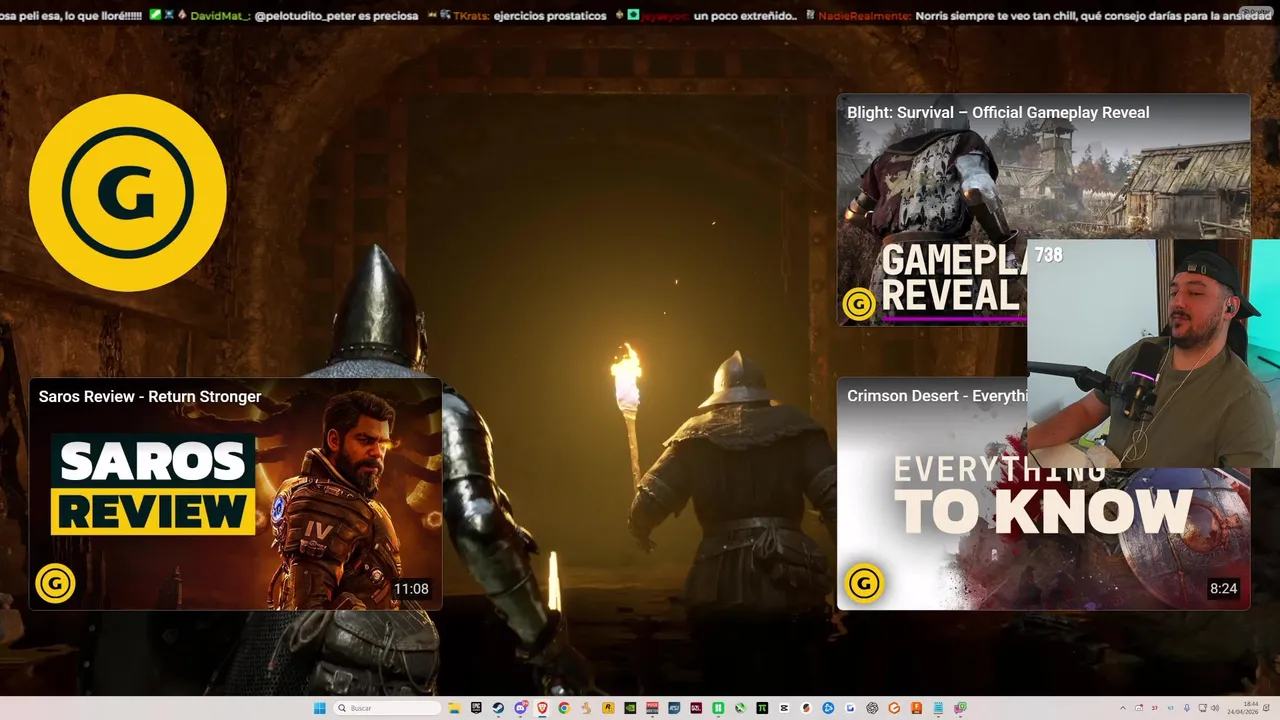Open Blight: Survival Gameplay Reveal video card
The width and height of the screenshot is (1280, 720).
coord(1043,210)
